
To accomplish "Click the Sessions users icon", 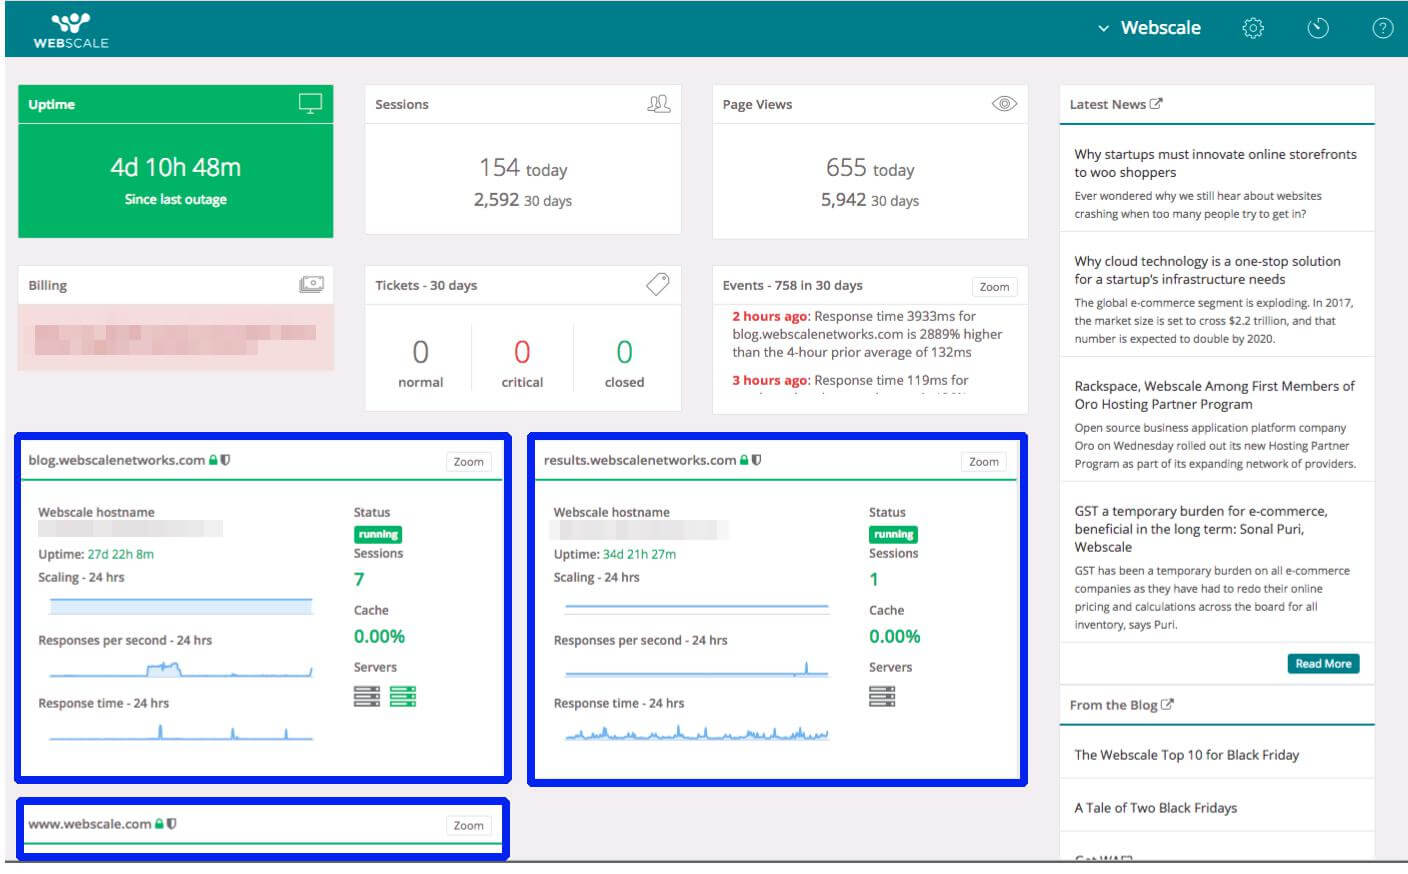I will coord(658,103).
